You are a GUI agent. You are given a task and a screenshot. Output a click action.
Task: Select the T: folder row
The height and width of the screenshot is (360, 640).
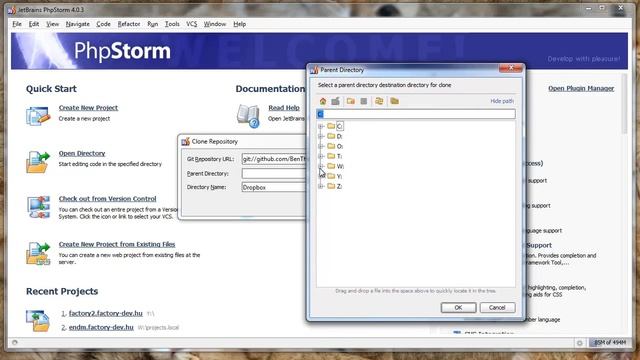tap(335, 156)
